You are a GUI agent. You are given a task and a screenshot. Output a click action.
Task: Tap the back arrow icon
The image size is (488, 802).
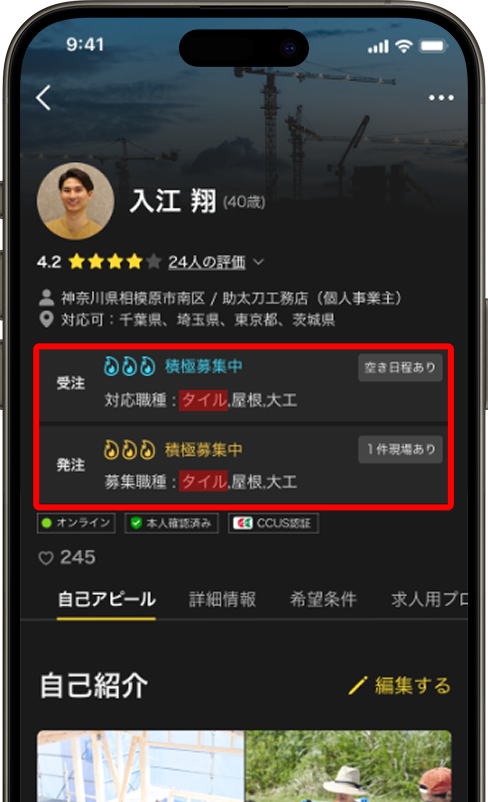43,98
